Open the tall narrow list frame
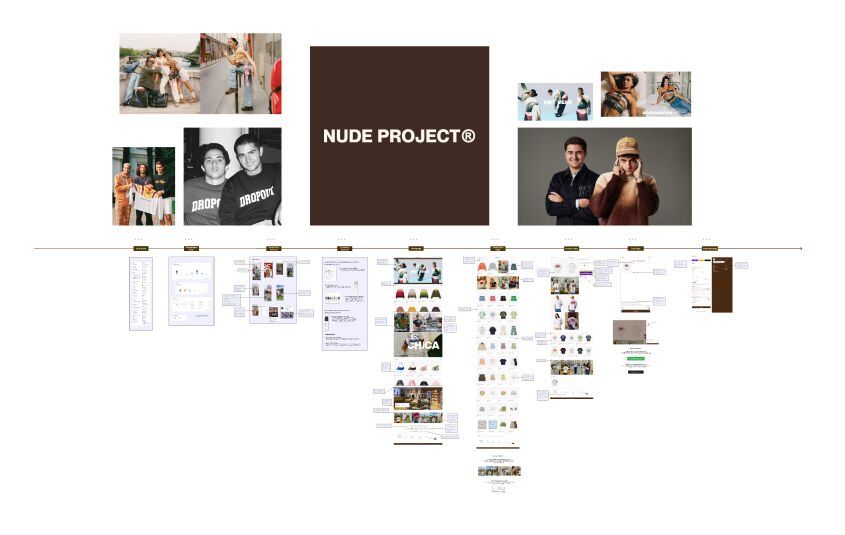 (x=141, y=294)
